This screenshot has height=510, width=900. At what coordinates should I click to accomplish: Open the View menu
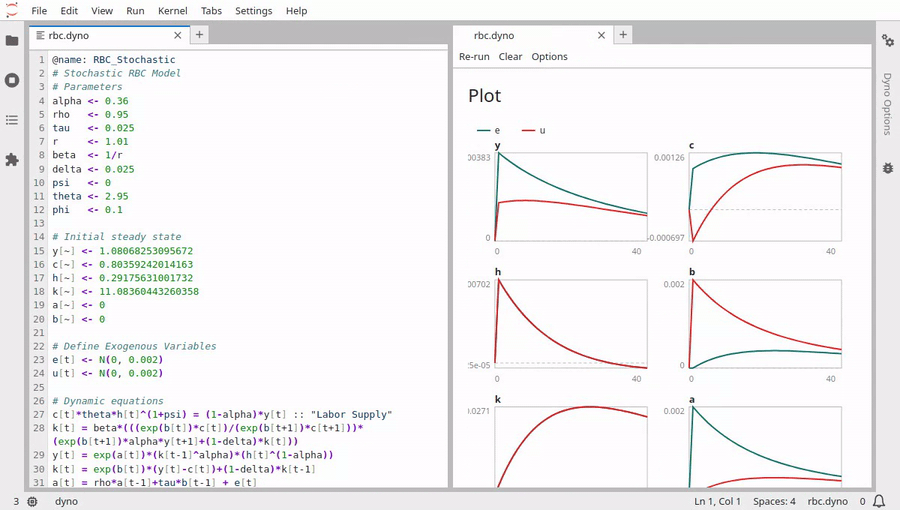pyautogui.click(x=102, y=11)
